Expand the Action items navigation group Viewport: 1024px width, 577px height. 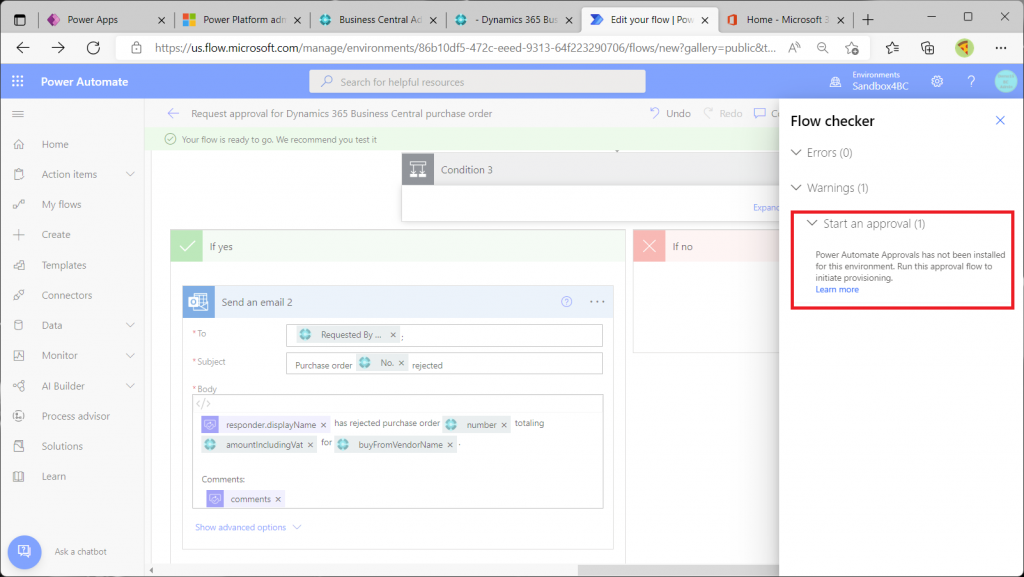pyautogui.click(x=130, y=174)
